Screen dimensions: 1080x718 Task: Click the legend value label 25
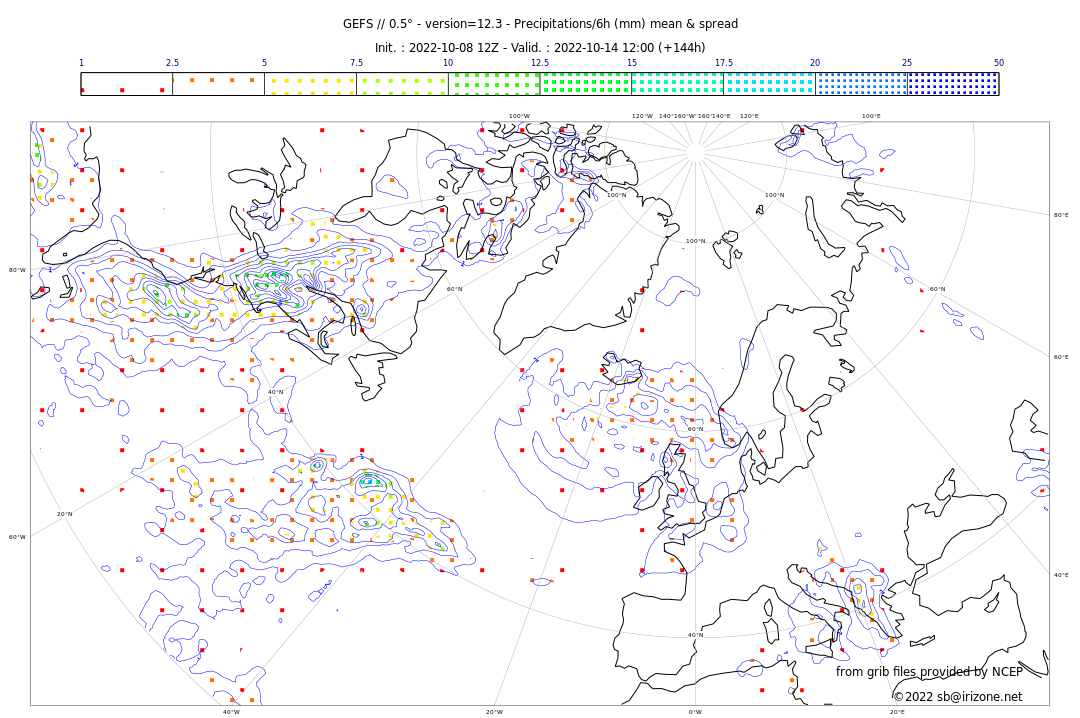coord(907,63)
